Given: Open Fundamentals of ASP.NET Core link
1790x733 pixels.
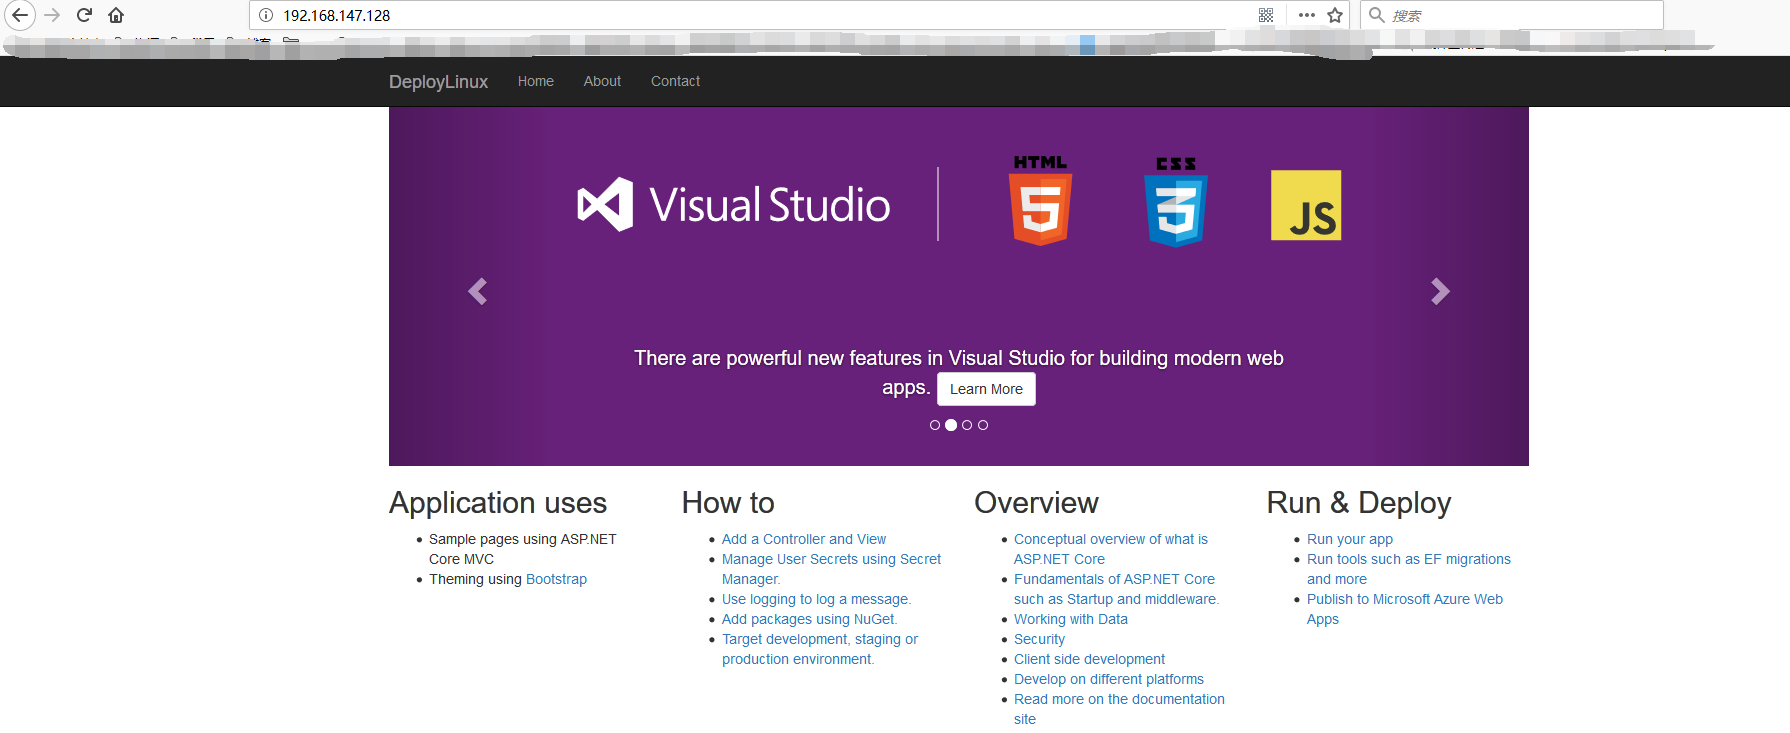Looking at the screenshot, I should tap(1116, 589).
